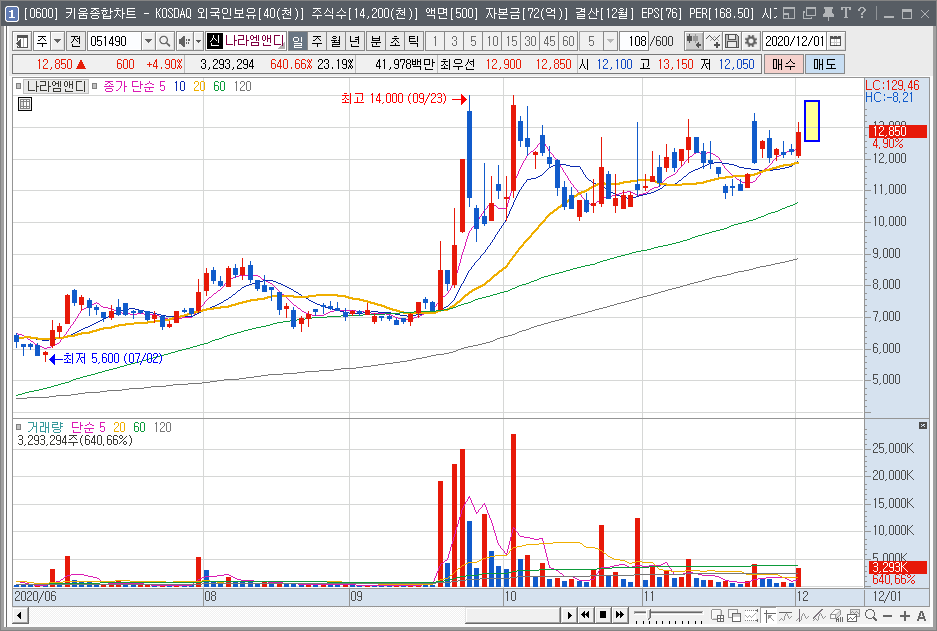Image resolution: width=937 pixels, height=631 pixels.
Task: Click the '거래량' volume legend label
Action: tap(45, 427)
